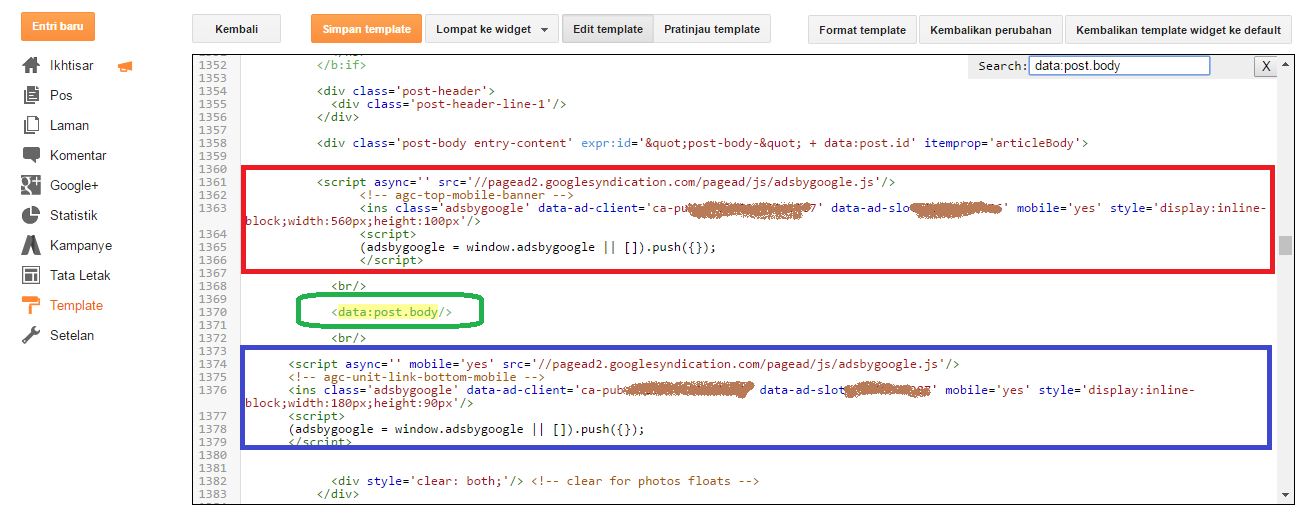The image size is (1305, 510).
Task: Click the Entri baru button
Action: pos(58,26)
